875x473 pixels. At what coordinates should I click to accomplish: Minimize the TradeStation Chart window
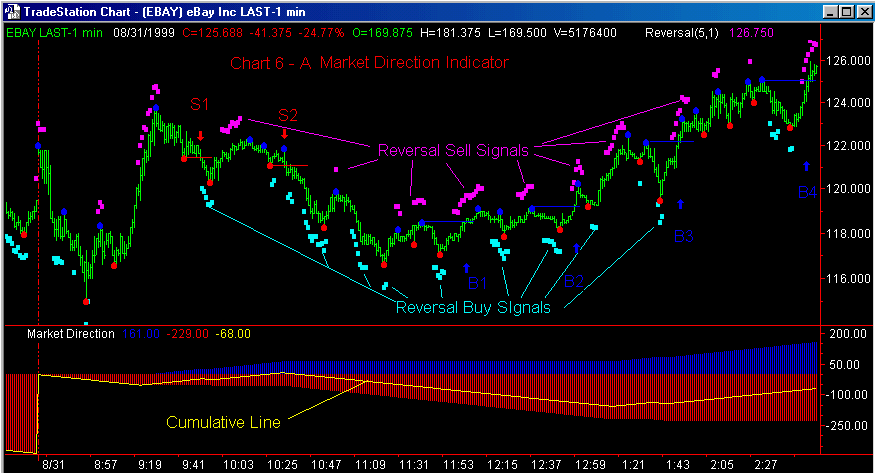click(x=831, y=11)
